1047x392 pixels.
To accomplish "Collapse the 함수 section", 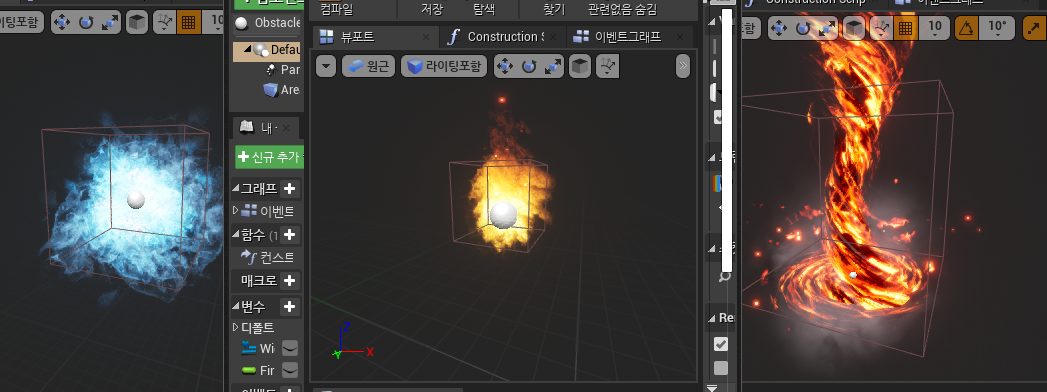I will coord(236,234).
